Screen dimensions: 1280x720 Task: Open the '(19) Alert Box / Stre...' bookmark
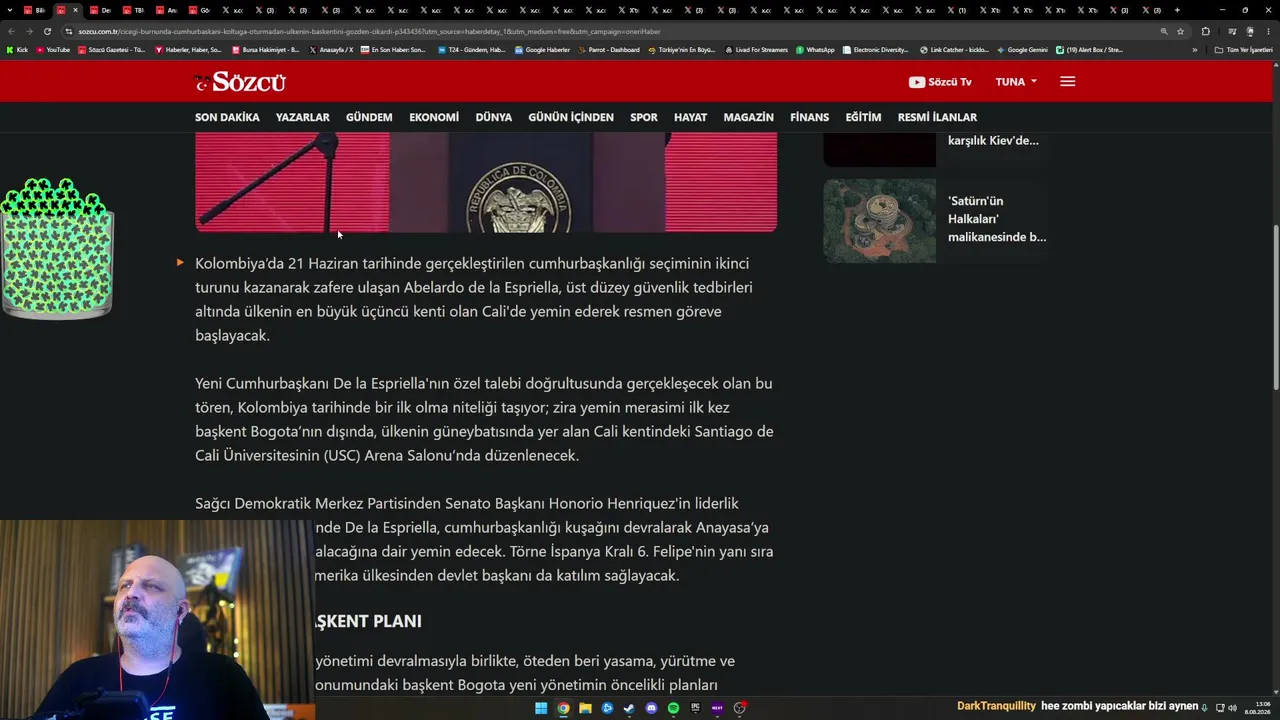pos(1089,49)
